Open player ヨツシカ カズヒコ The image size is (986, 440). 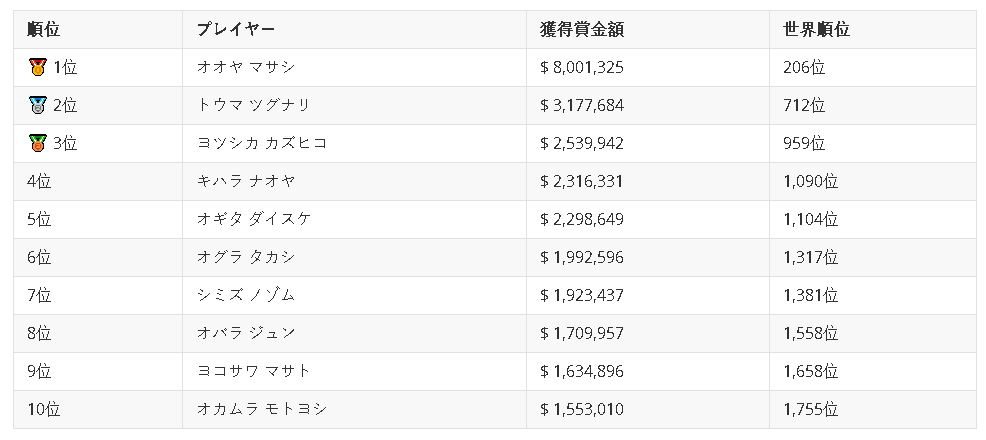pos(262,144)
